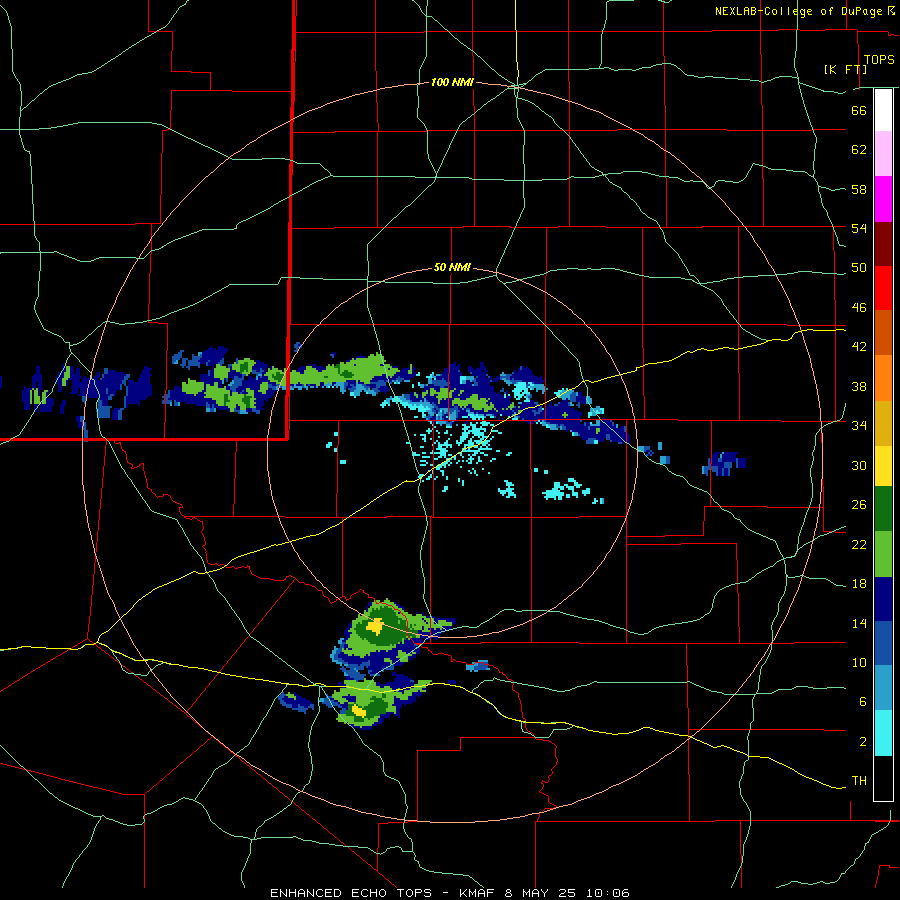900x900 pixels.
Task: Click the '14' scale value
Action: [x=859, y=623]
